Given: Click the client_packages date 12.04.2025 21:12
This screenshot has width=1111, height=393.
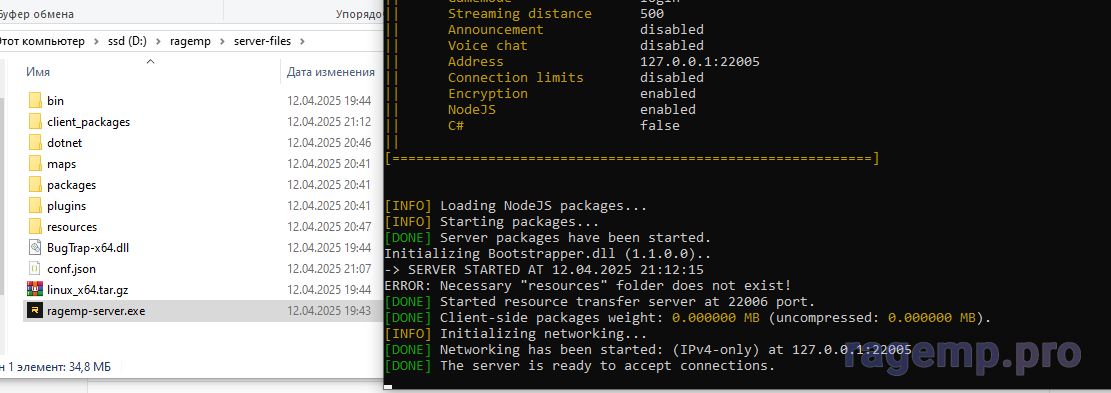Looking at the screenshot, I should (x=329, y=122).
